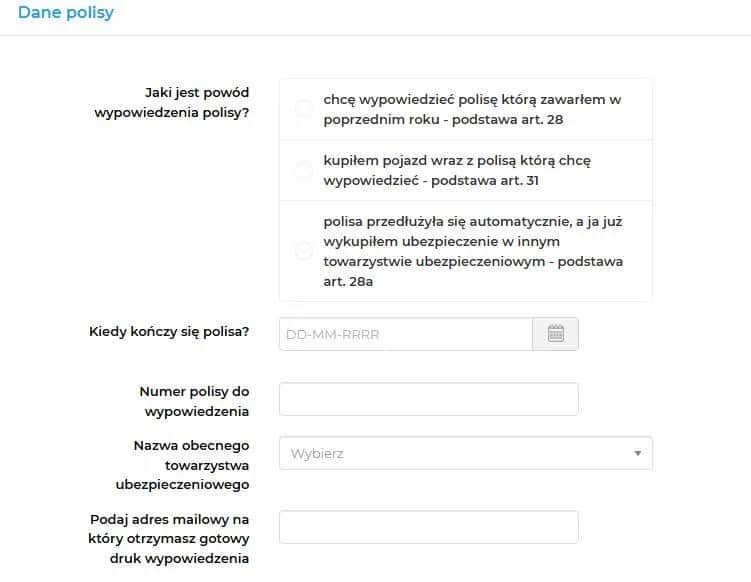Image resolution: width=751 pixels, height=582 pixels.
Task: Click option text "kupiłem pojazd wraz z polisą"
Action: 464,160
